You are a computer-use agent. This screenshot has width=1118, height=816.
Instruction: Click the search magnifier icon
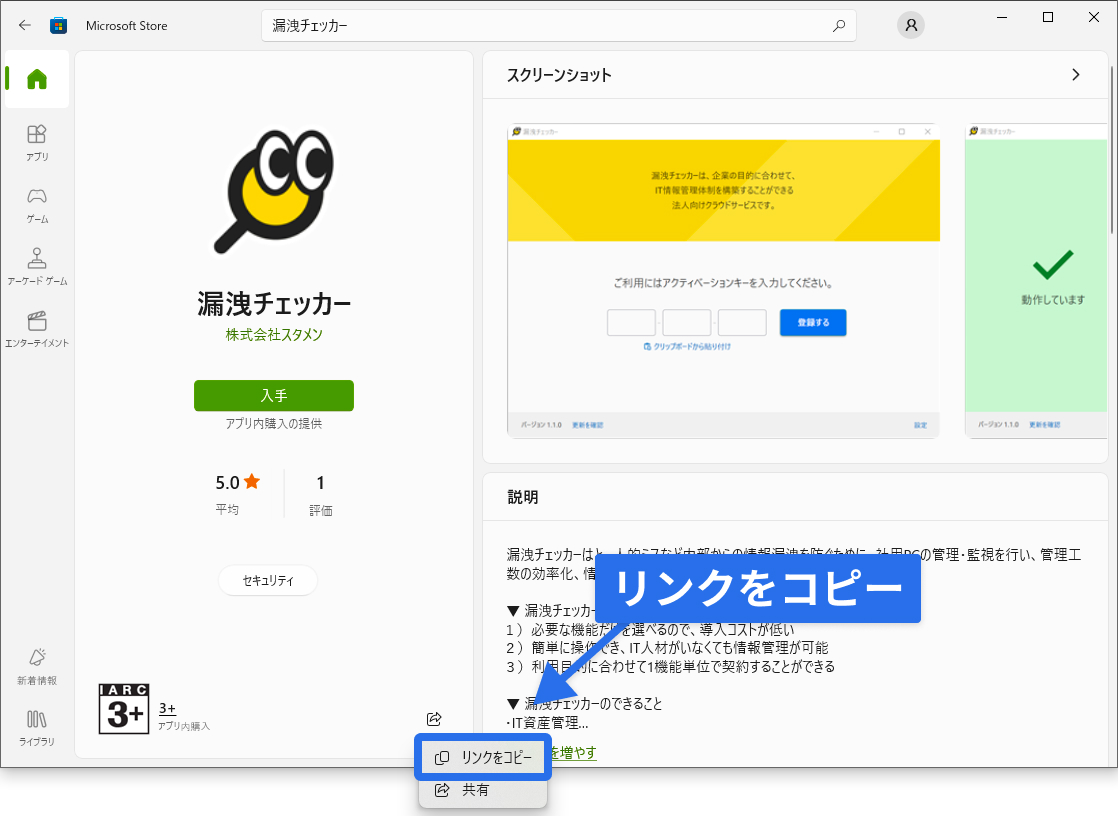pyautogui.click(x=839, y=26)
